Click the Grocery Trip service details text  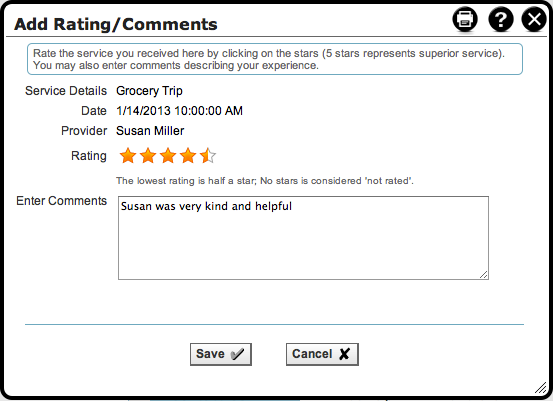149,91
